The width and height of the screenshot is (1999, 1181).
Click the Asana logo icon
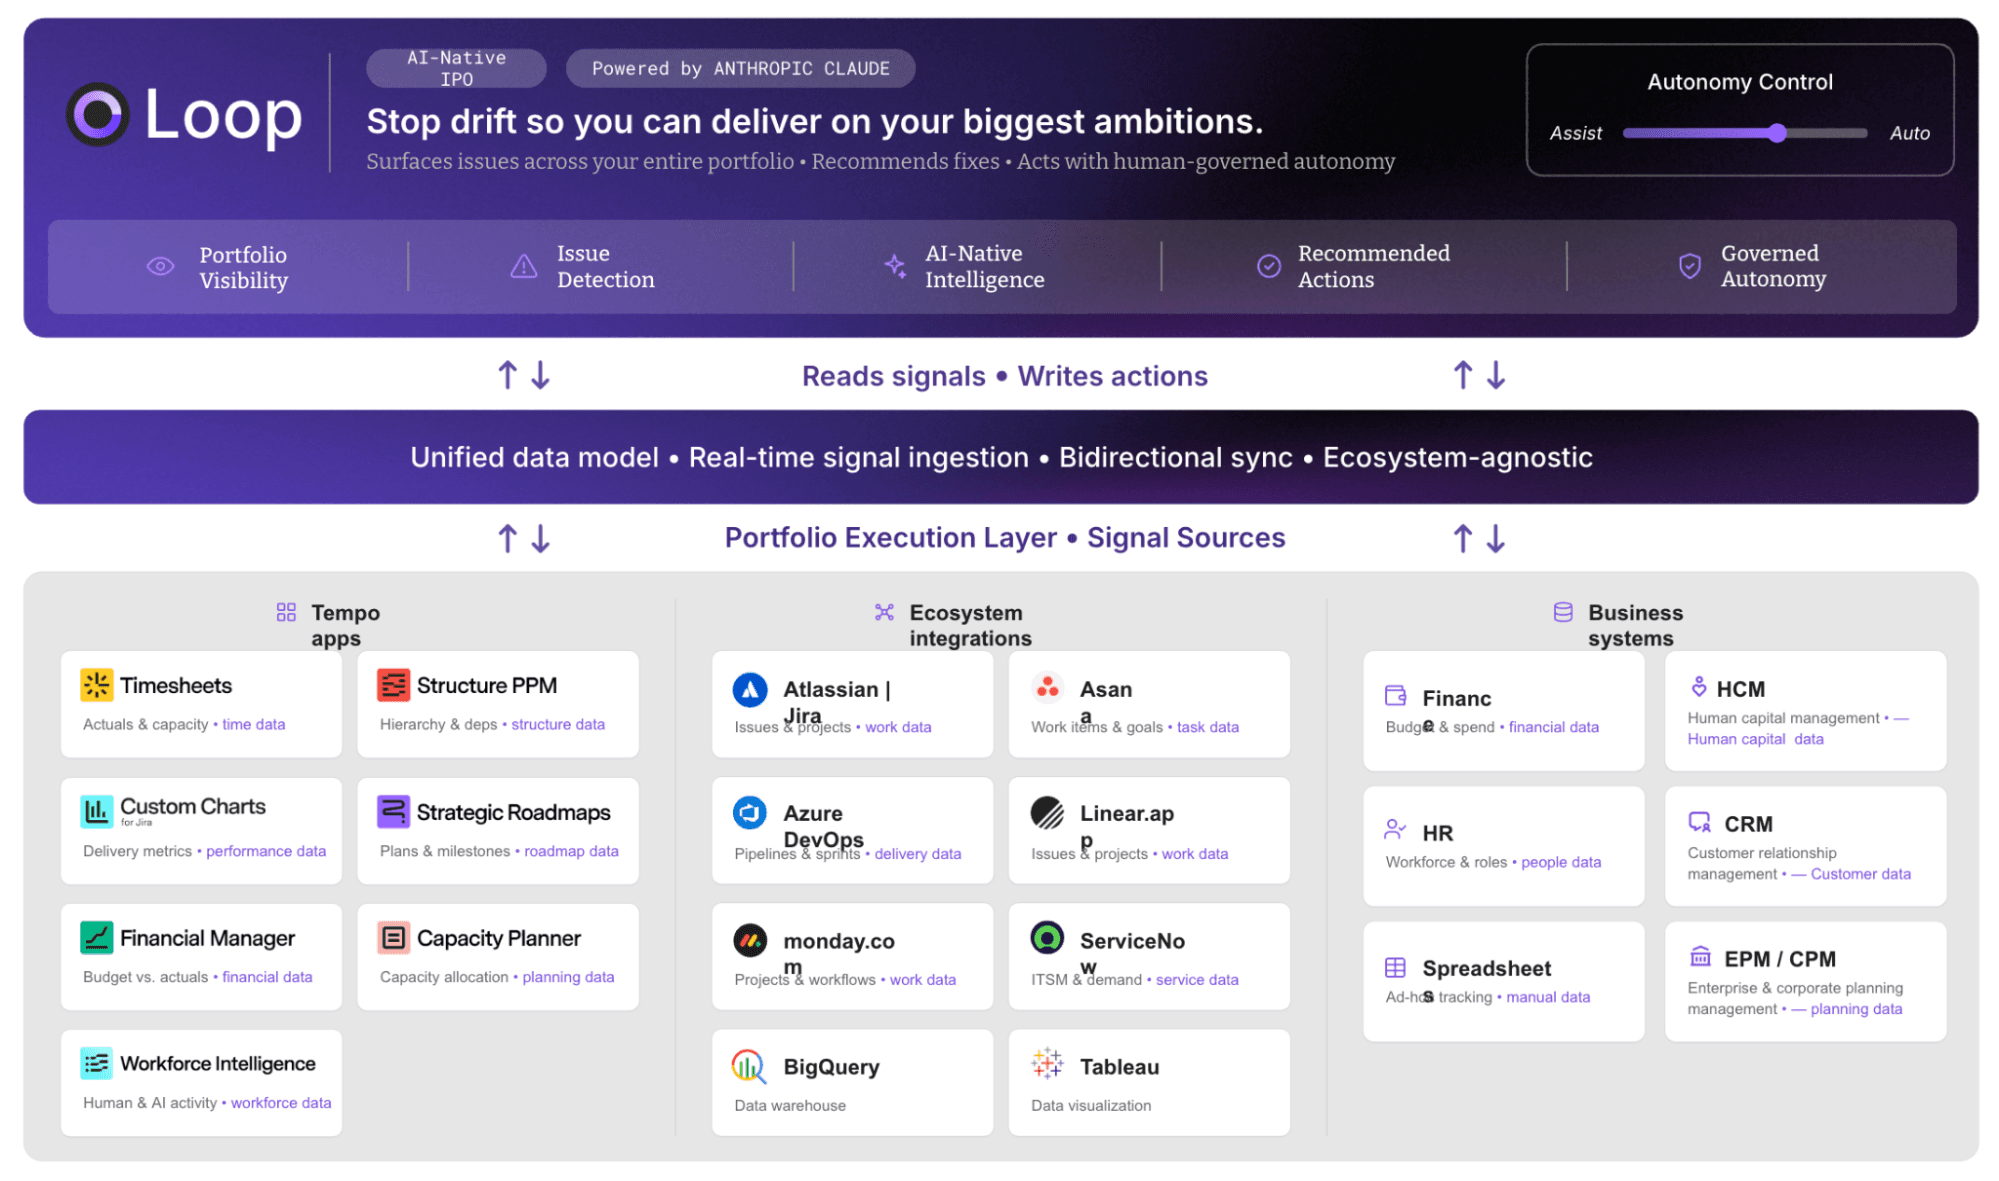(x=1047, y=688)
